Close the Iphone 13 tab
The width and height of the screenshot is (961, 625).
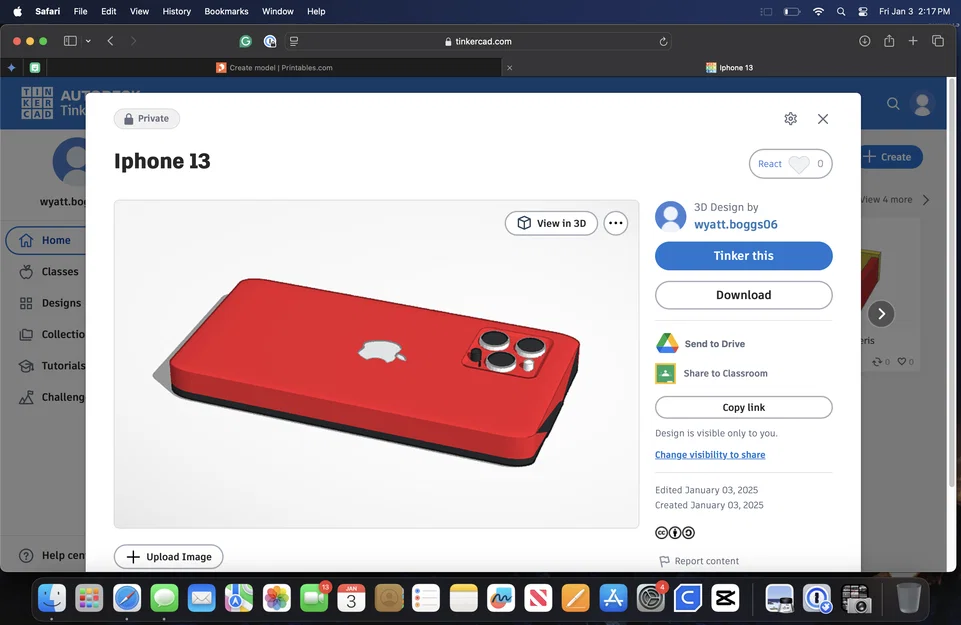click(x=509, y=67)
